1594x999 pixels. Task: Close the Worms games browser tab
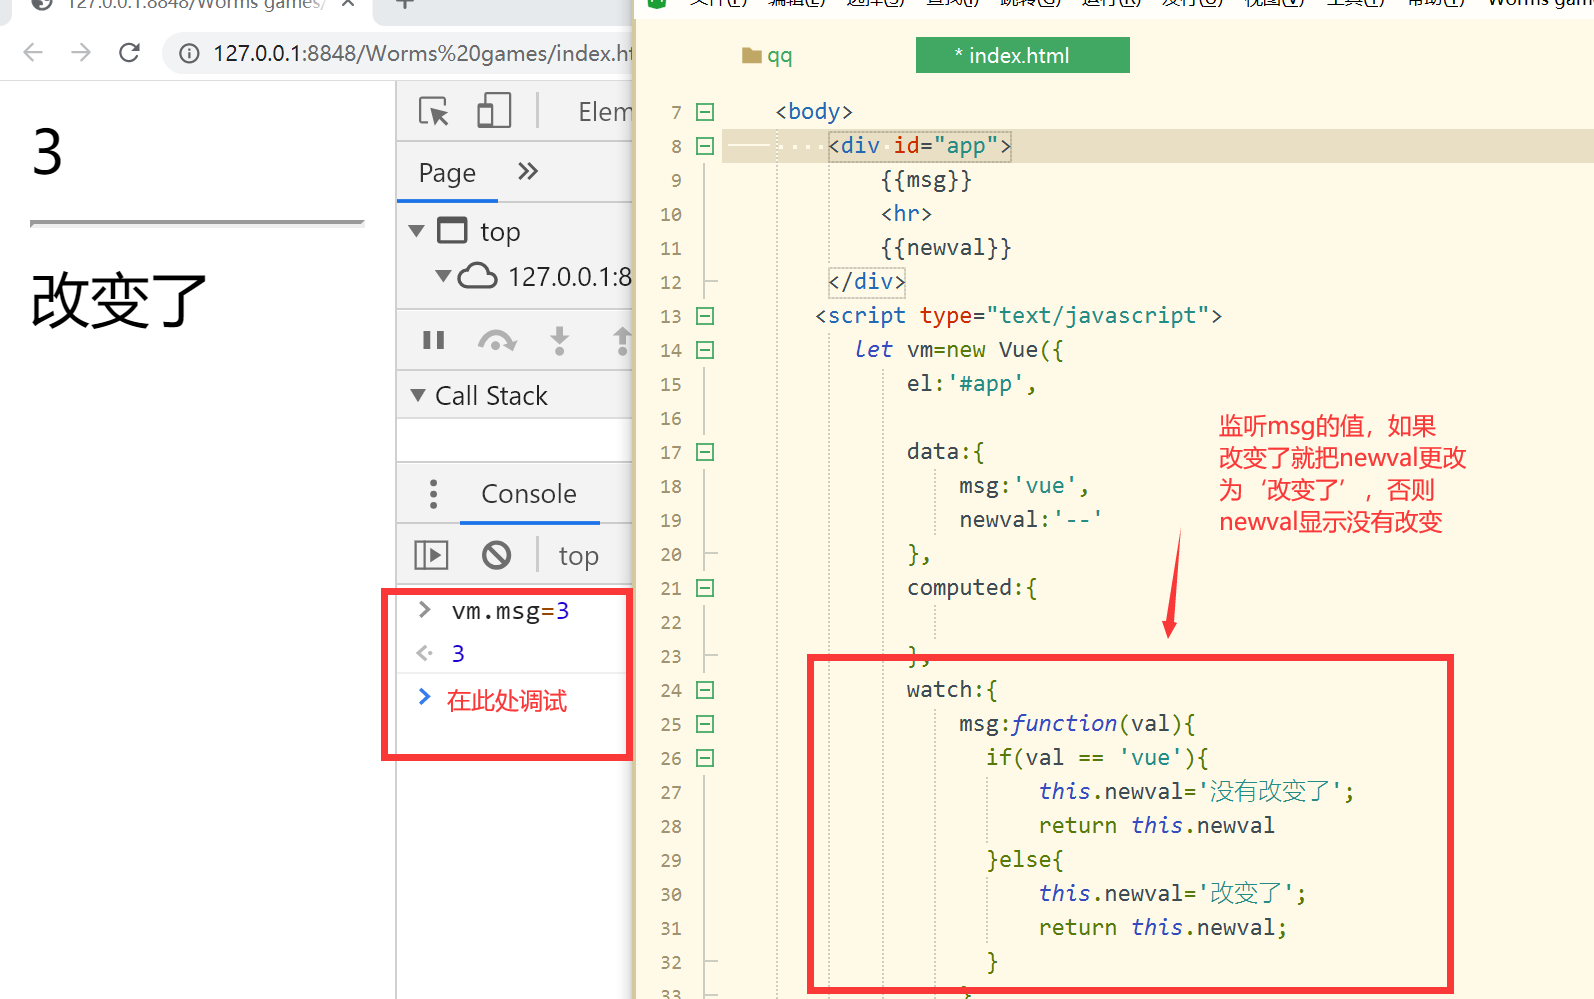348,4
